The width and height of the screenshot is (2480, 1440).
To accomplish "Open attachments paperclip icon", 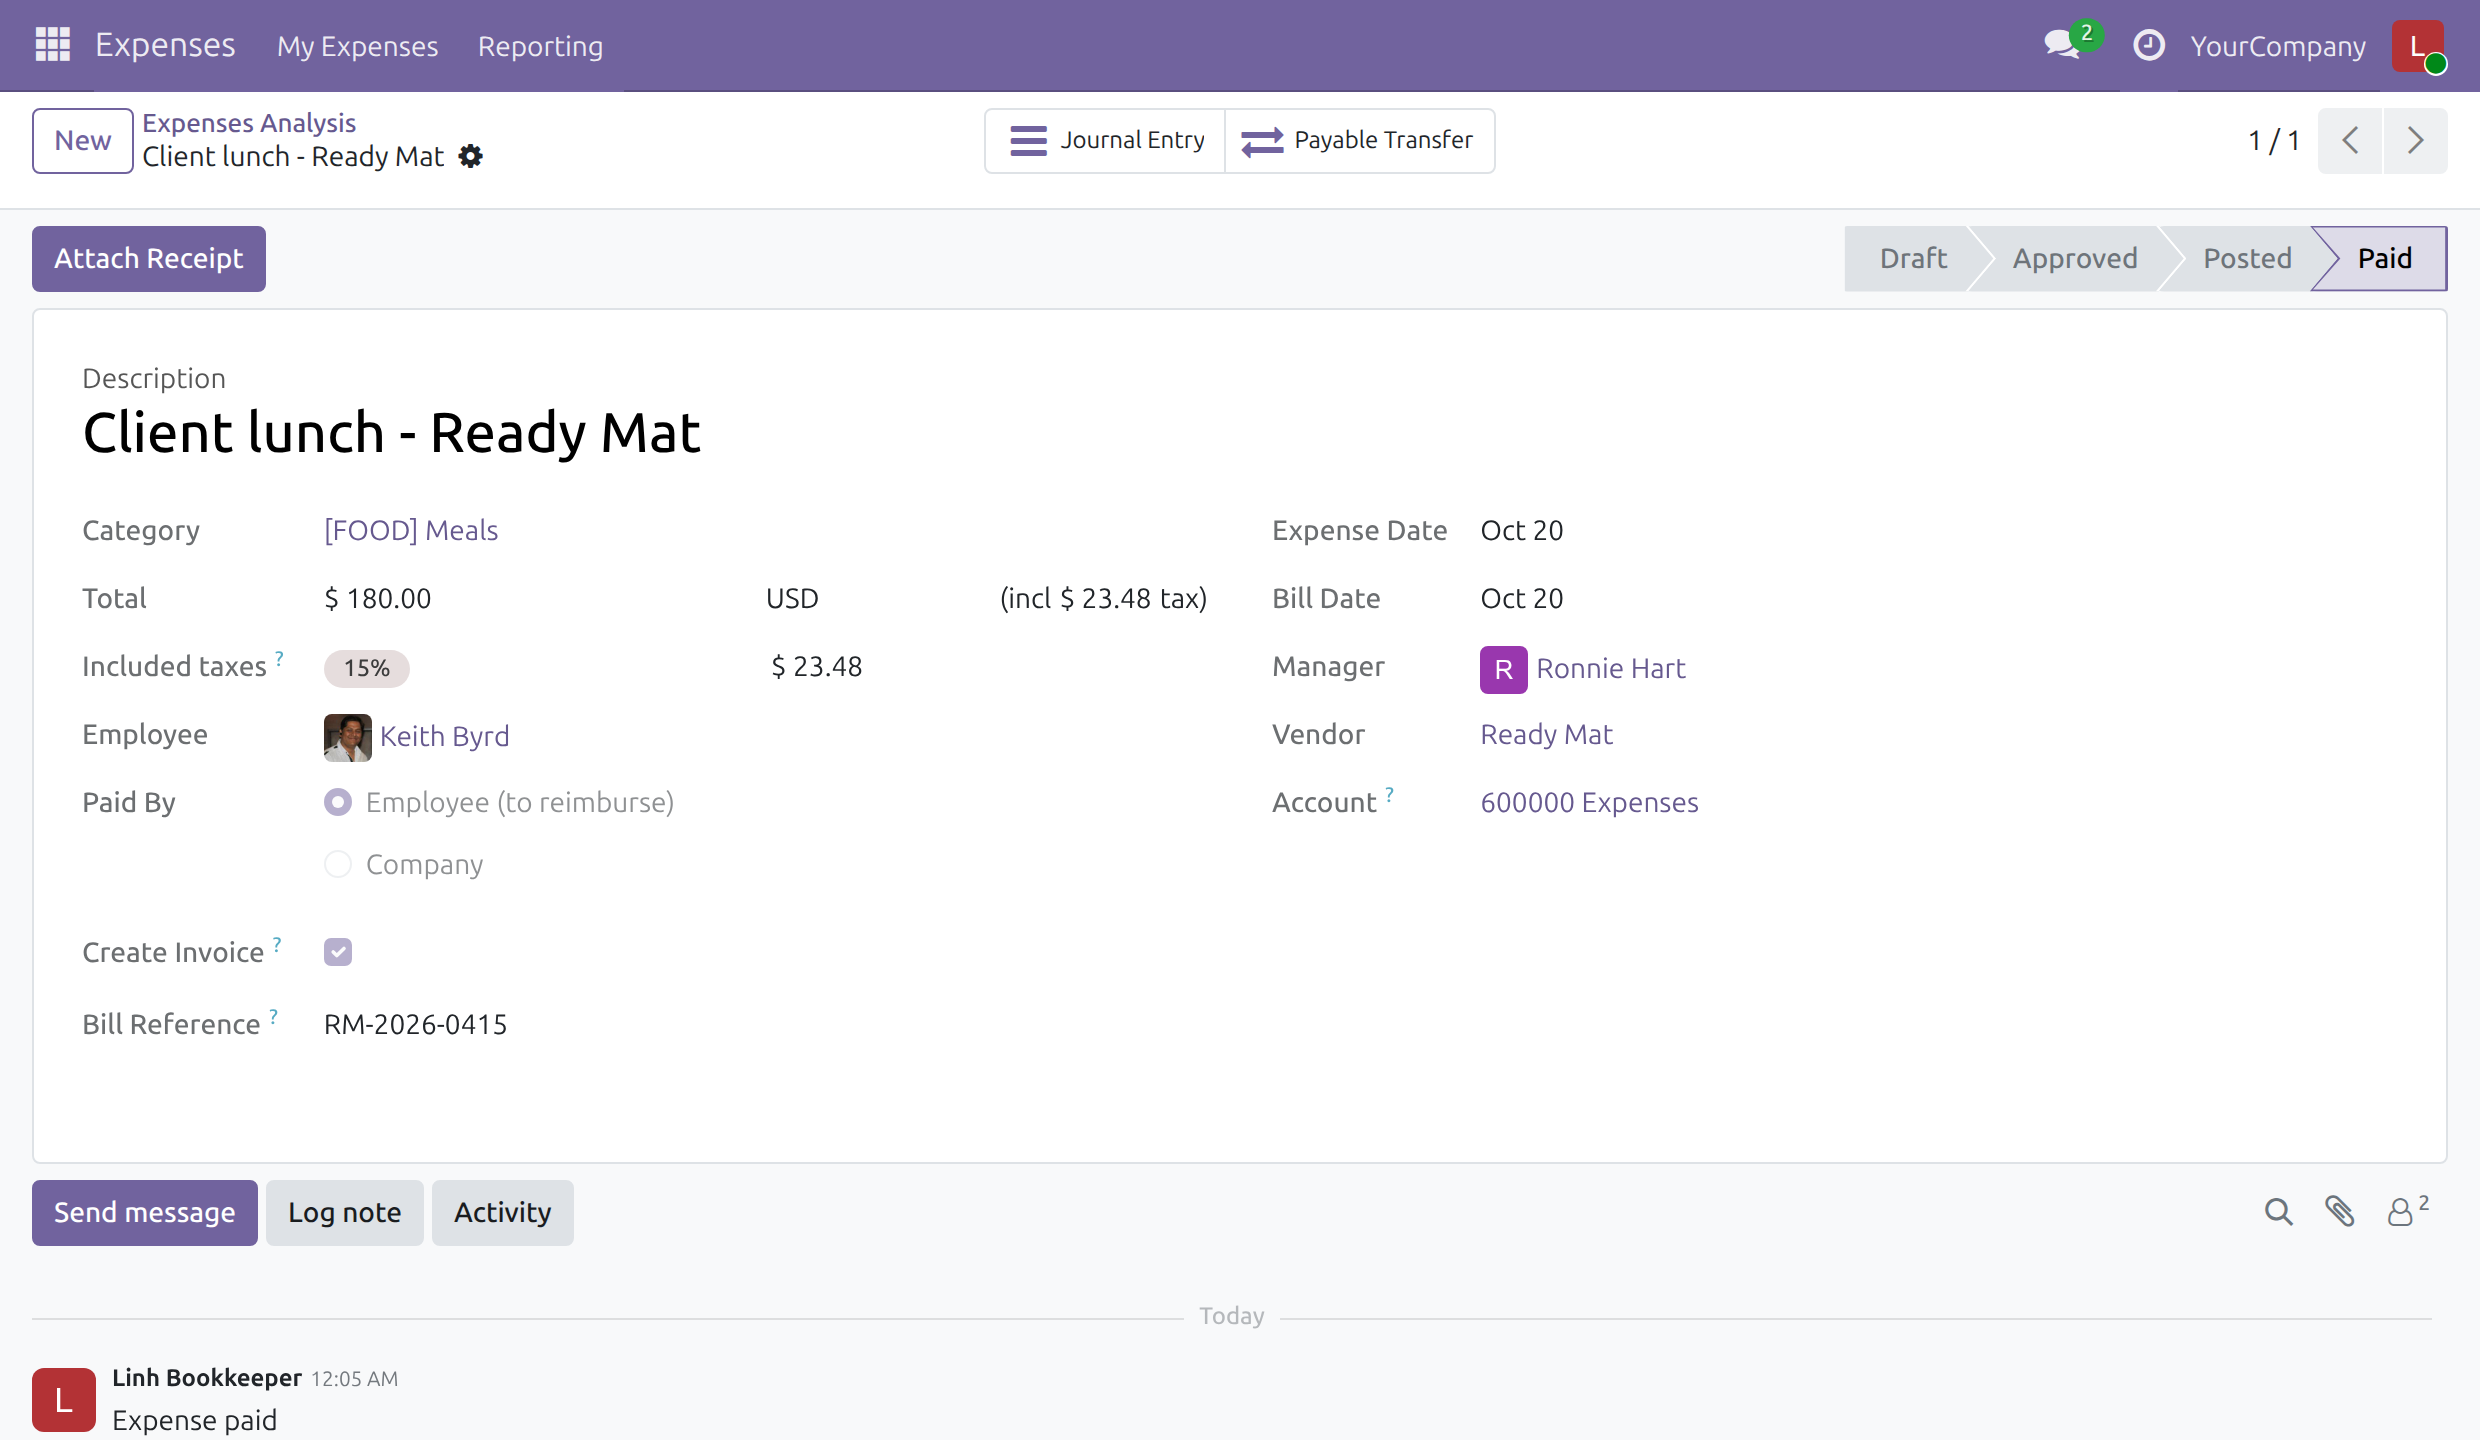I will 2339,1212.
